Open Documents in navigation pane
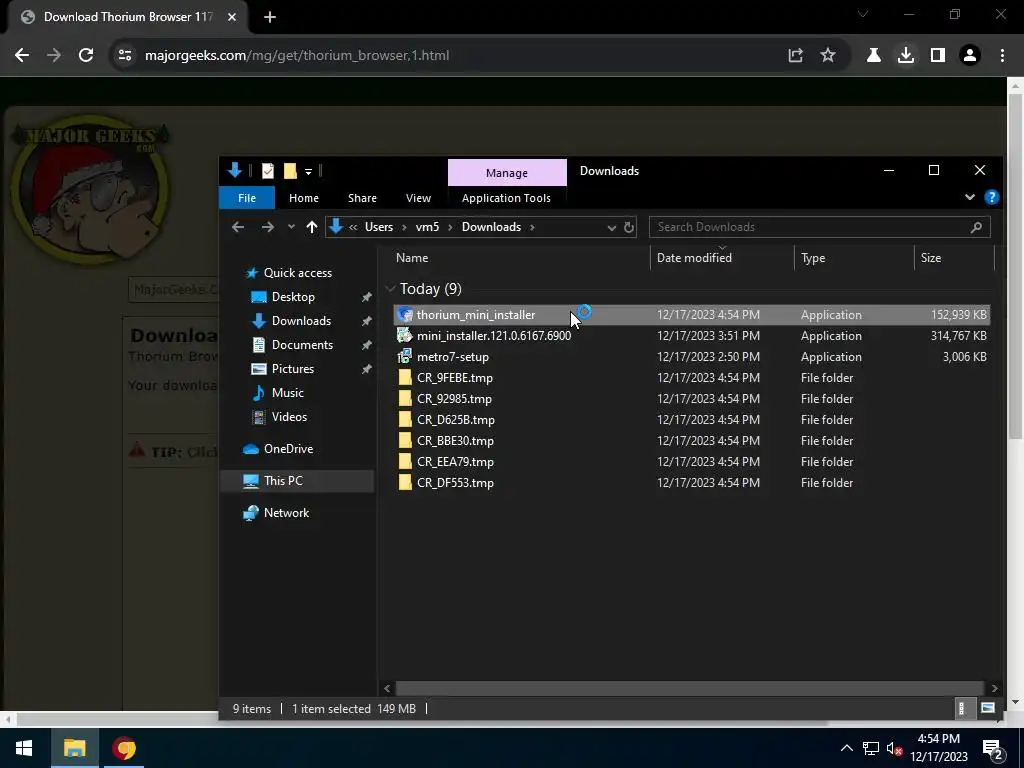Image resolution: width=1024 pixels, height=768 pixels. pos(302,345)
